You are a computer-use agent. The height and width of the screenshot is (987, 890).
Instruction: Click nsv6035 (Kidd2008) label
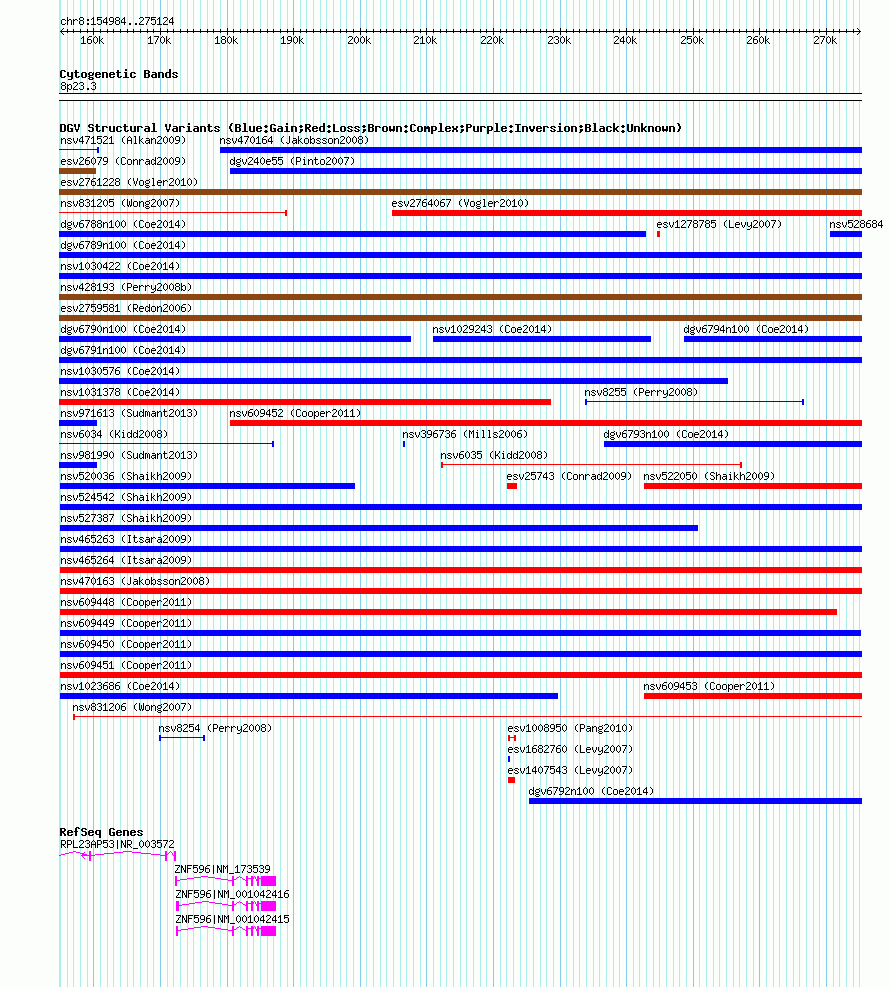tap(494, 455)
